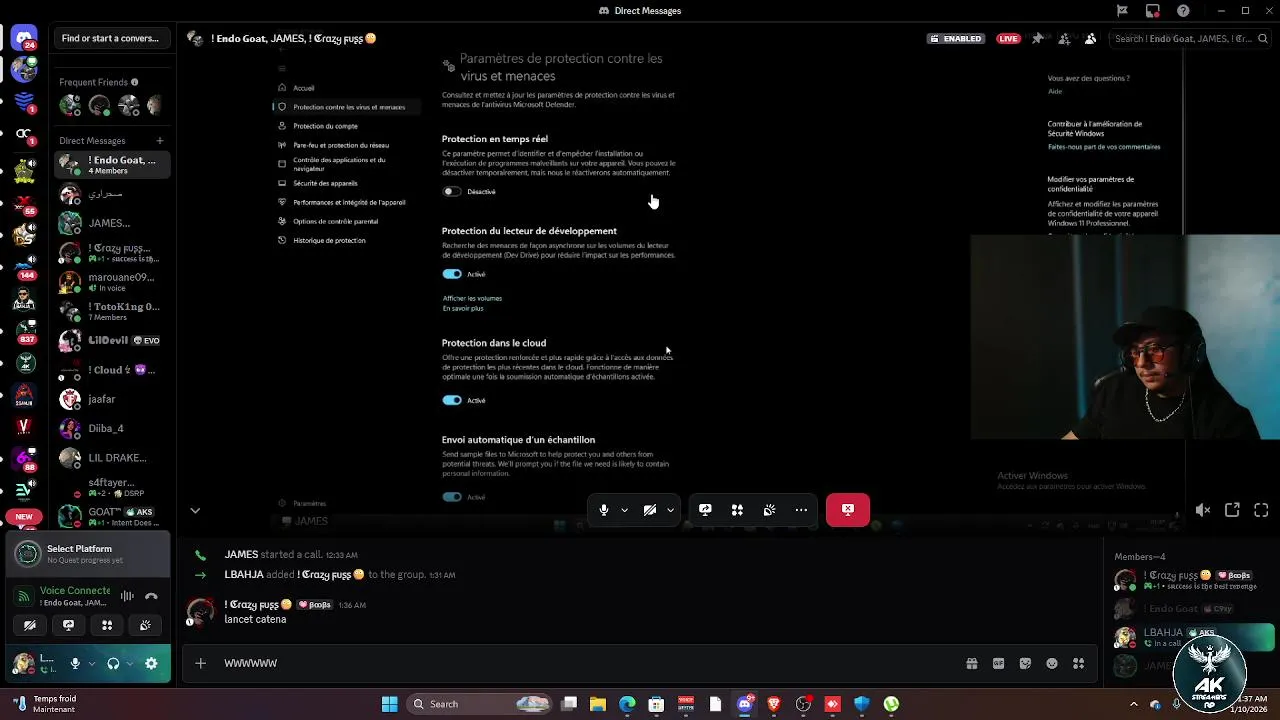Select Pare-feu et protection du réseau item

[341, 145]
